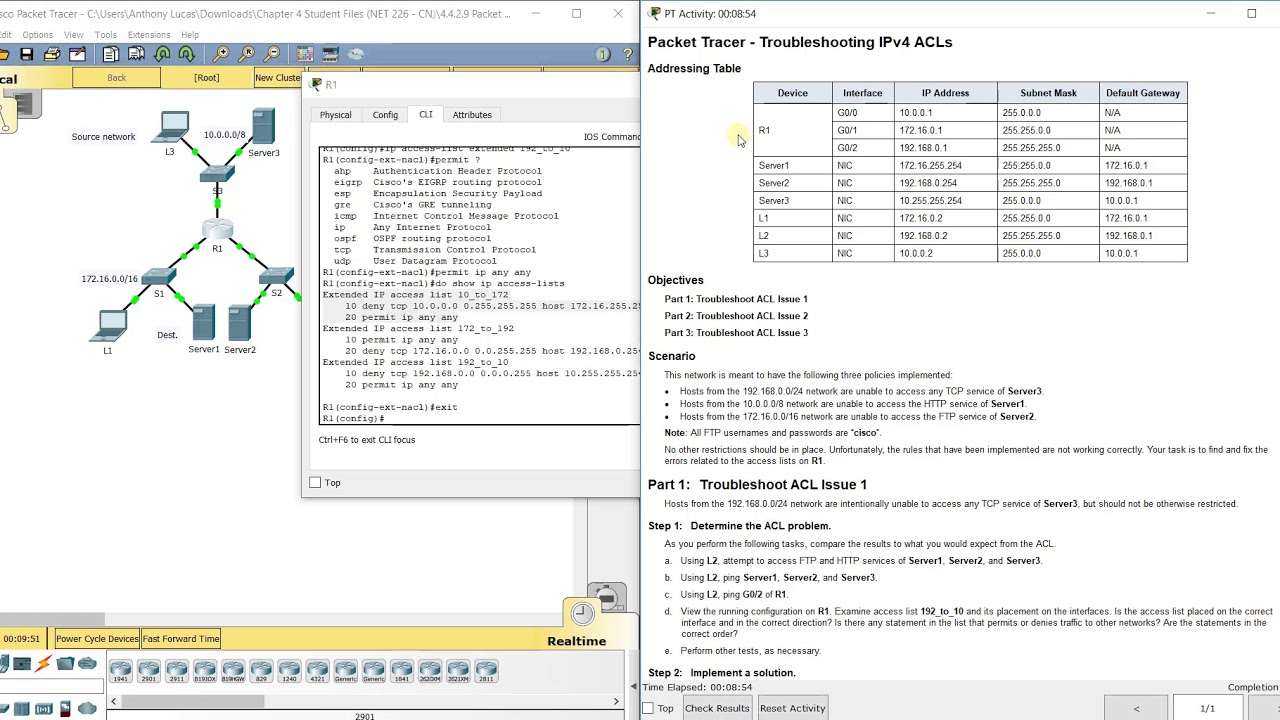
Task: Pick the 1841 router from device list
Action: [402, 670]
